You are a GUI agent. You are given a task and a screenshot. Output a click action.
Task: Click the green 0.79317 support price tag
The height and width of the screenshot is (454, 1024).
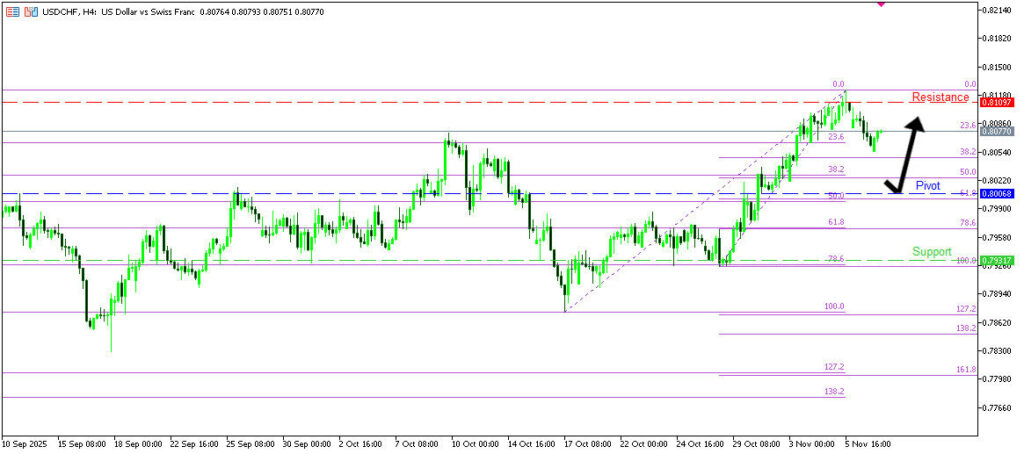(x=996, y=260)
